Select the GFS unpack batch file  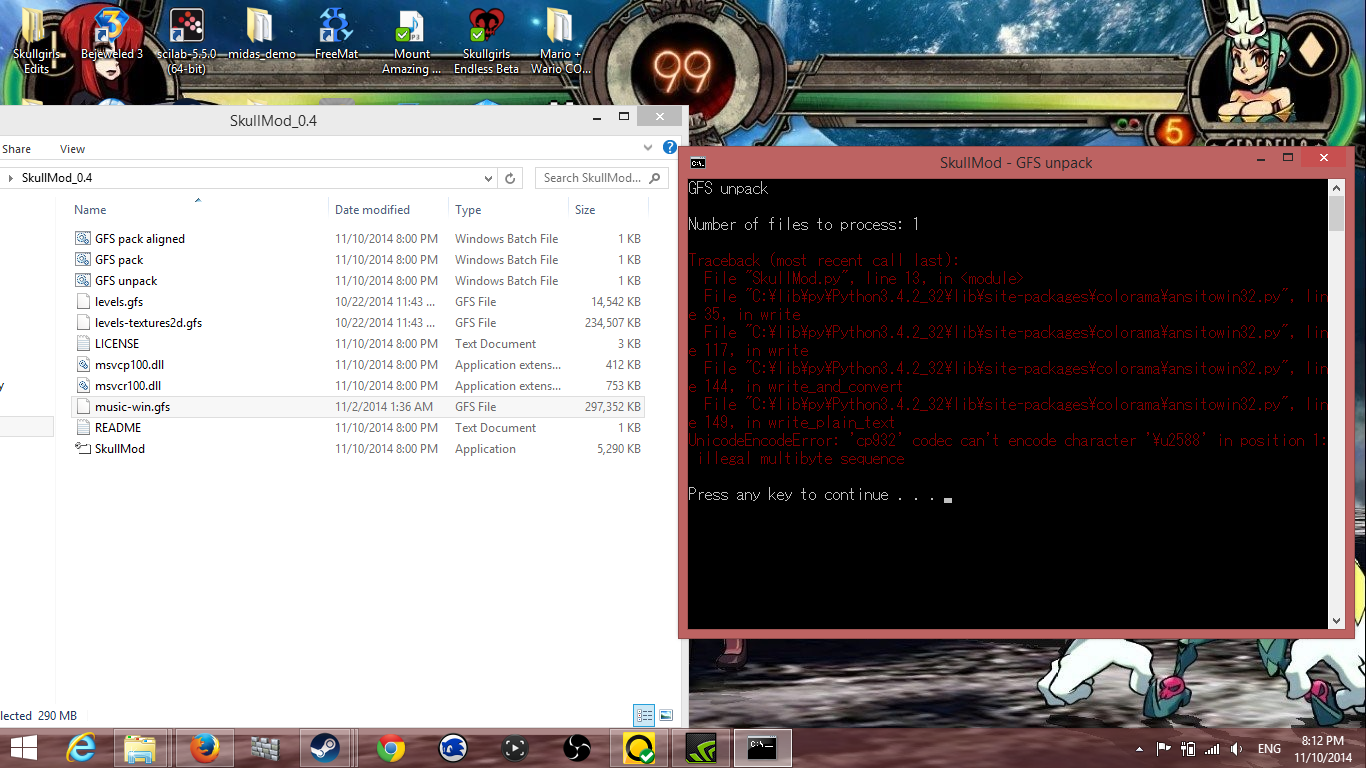[125, 281]
